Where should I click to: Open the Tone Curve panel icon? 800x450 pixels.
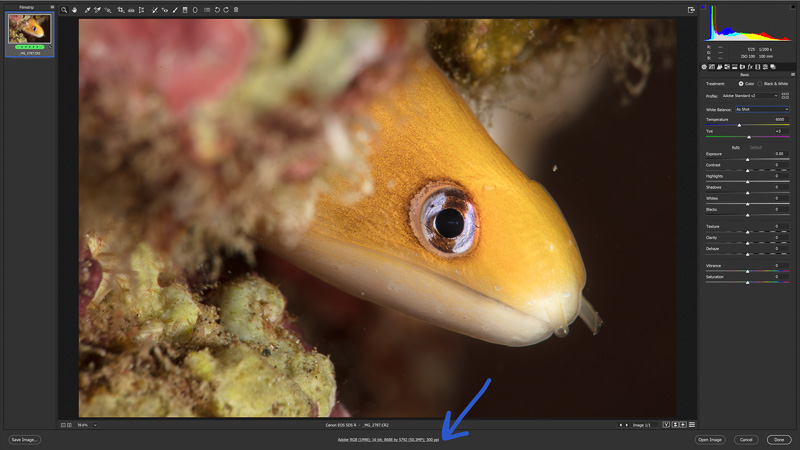[712, 67]
